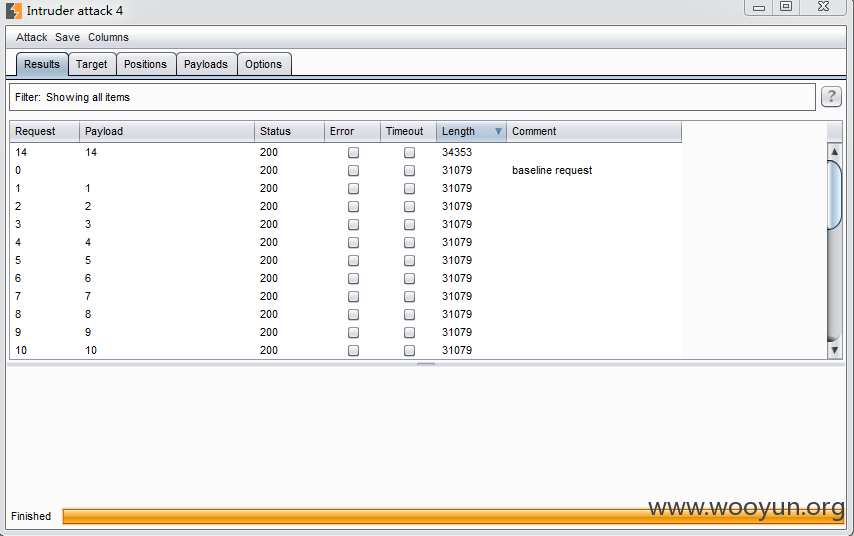This screenshot has height=536, width=854.
Task: Click the results table vertical scrollbar thumb
Action: click(x=834, y=195)
